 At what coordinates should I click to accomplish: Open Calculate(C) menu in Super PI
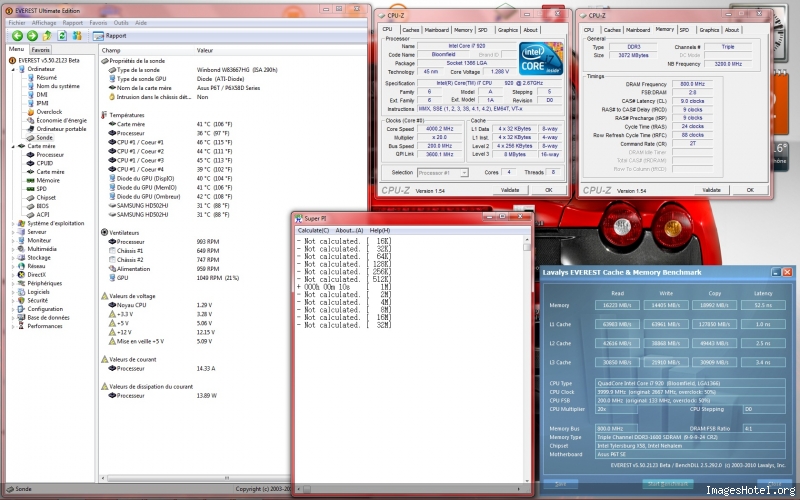[313, 231]
